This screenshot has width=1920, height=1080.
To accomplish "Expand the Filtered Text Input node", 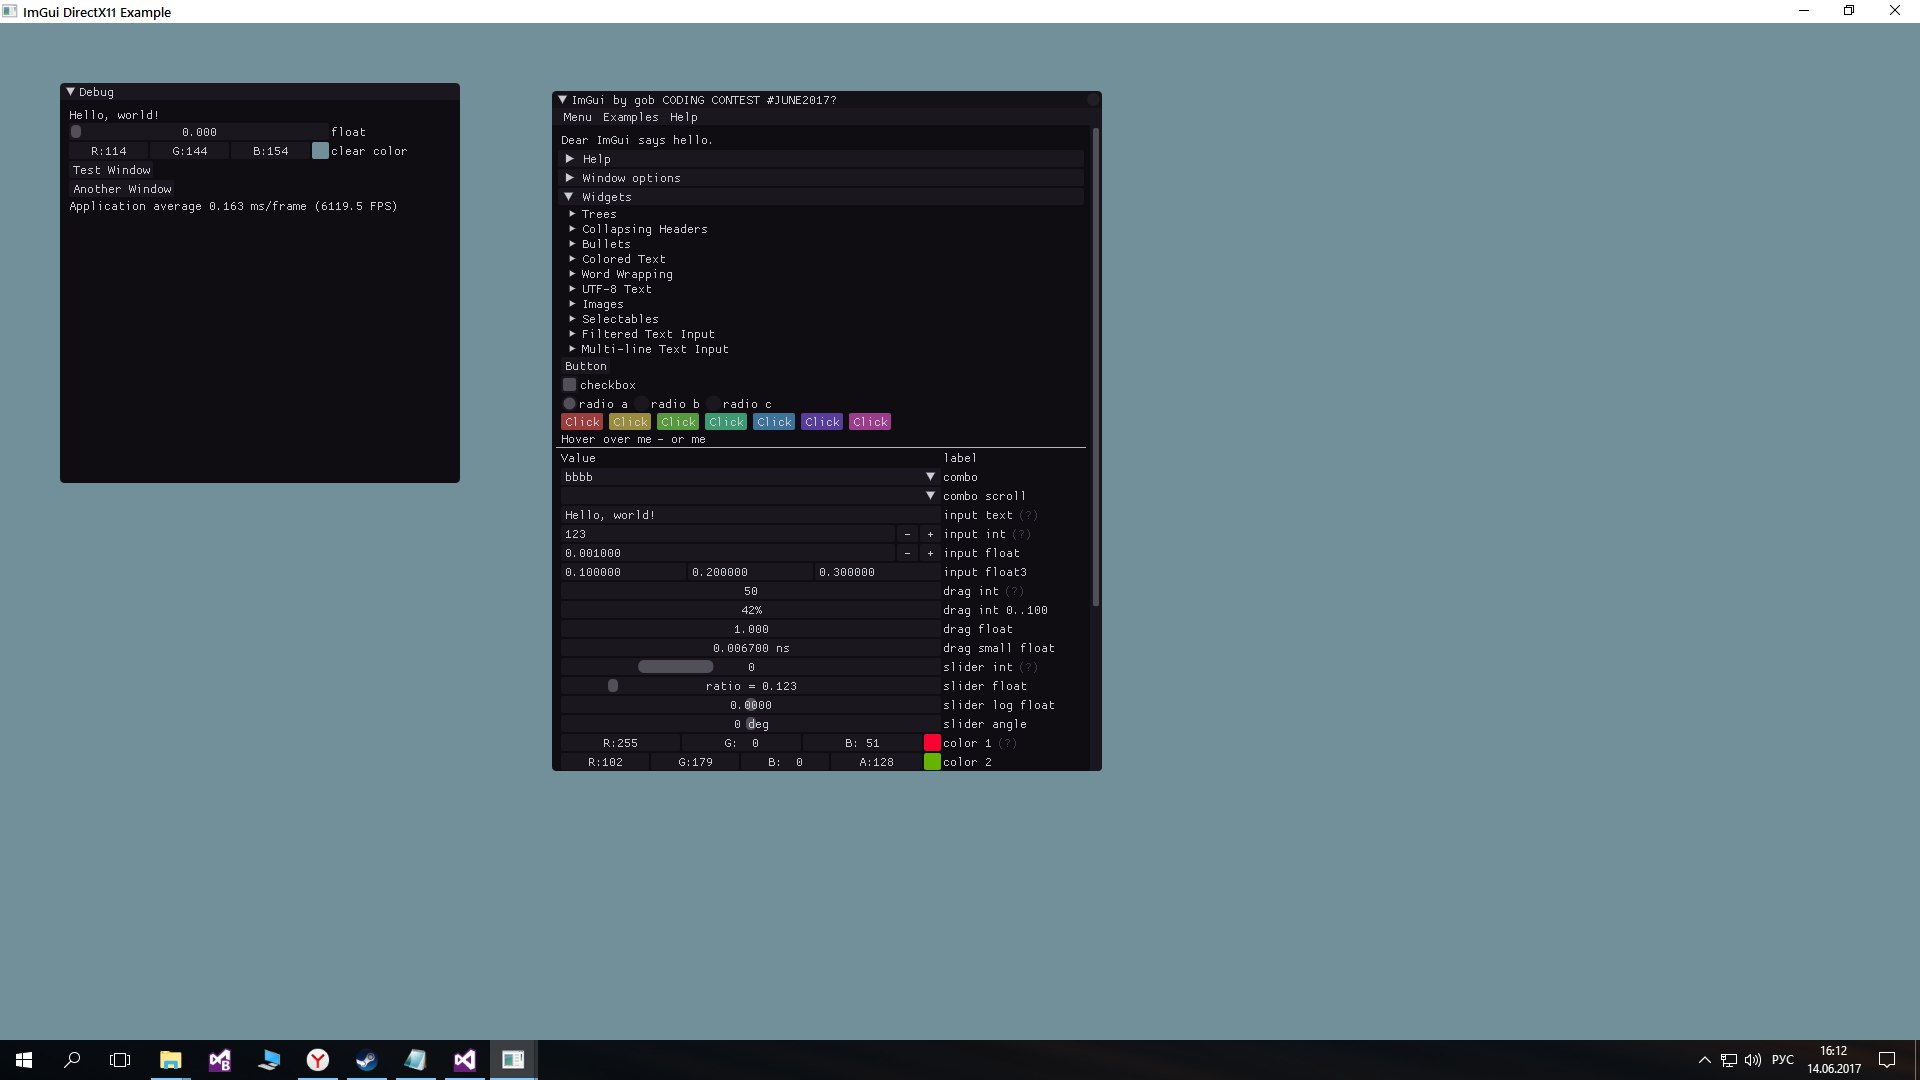I will click(x=642, y=334).
